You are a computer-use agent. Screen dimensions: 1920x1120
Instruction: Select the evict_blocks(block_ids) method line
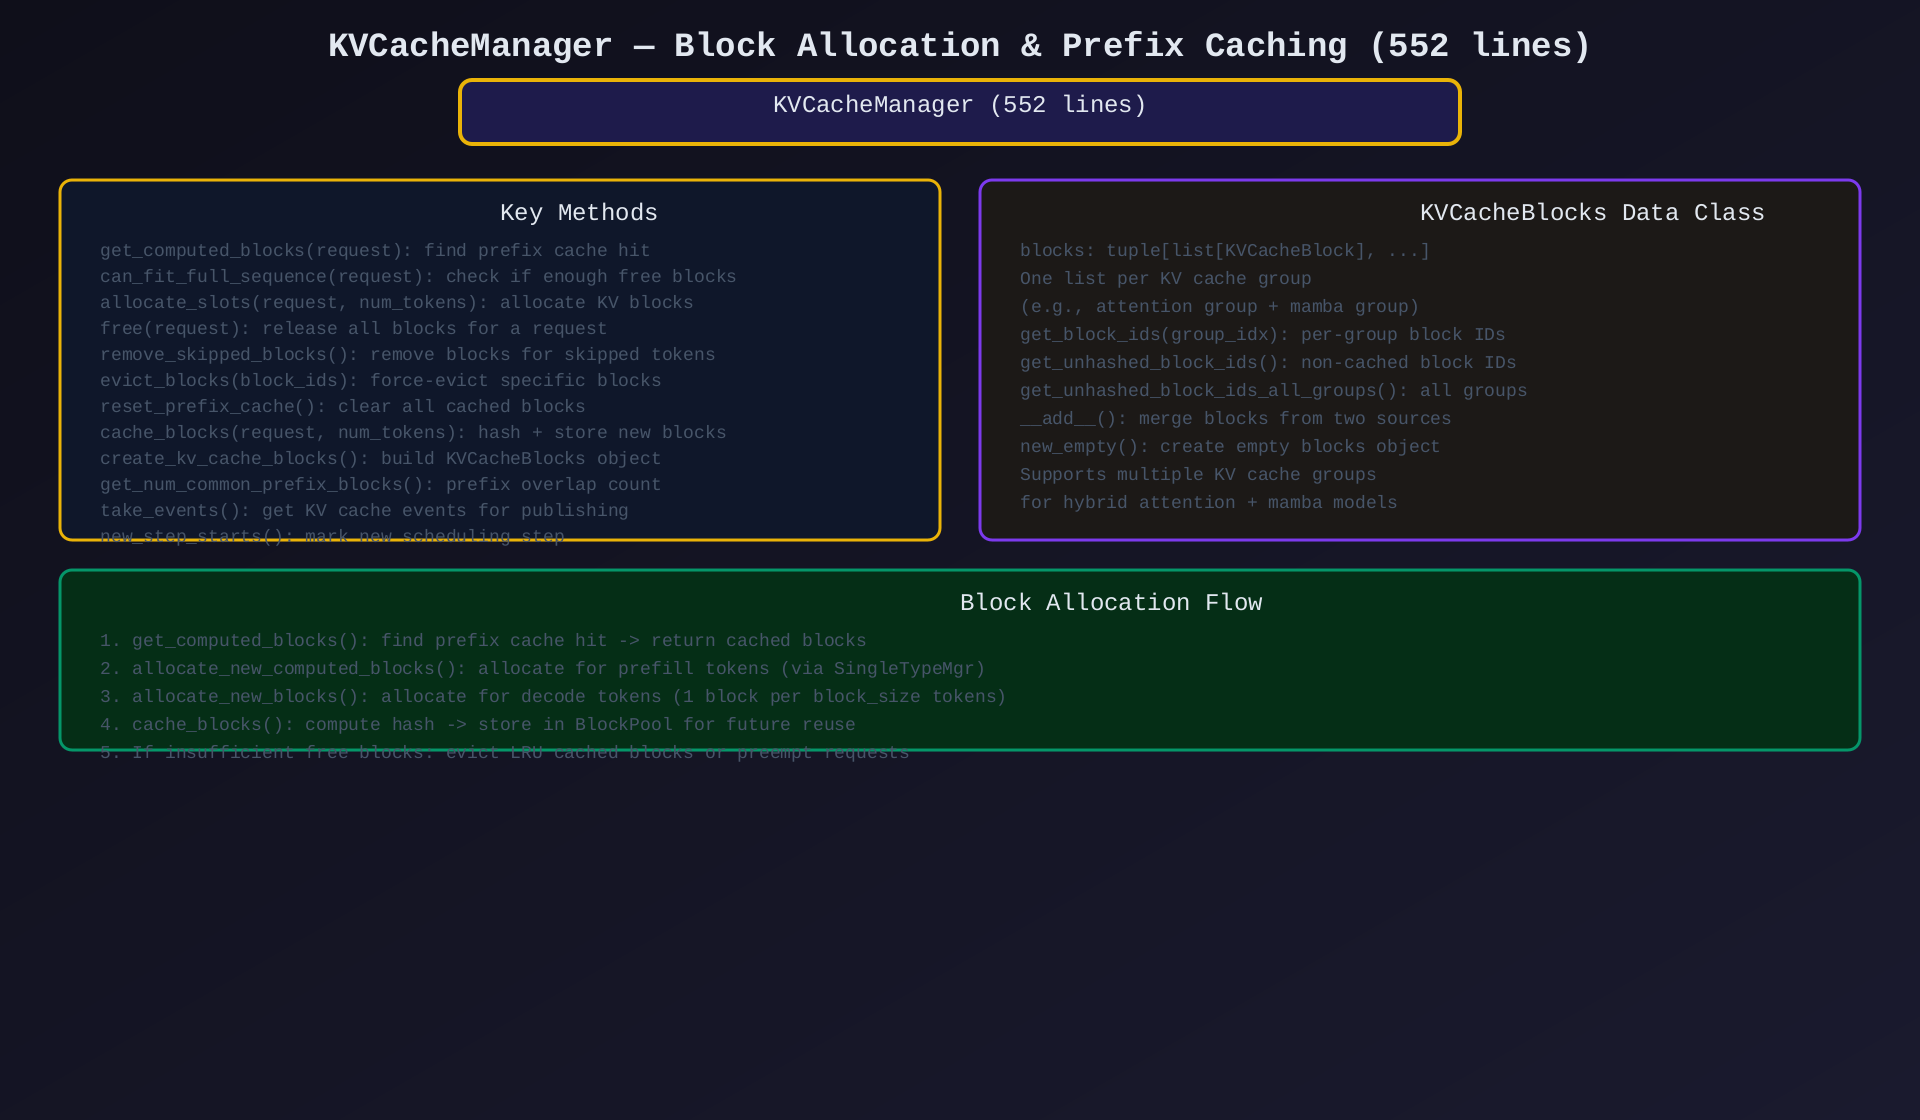(x=380, y=380)
